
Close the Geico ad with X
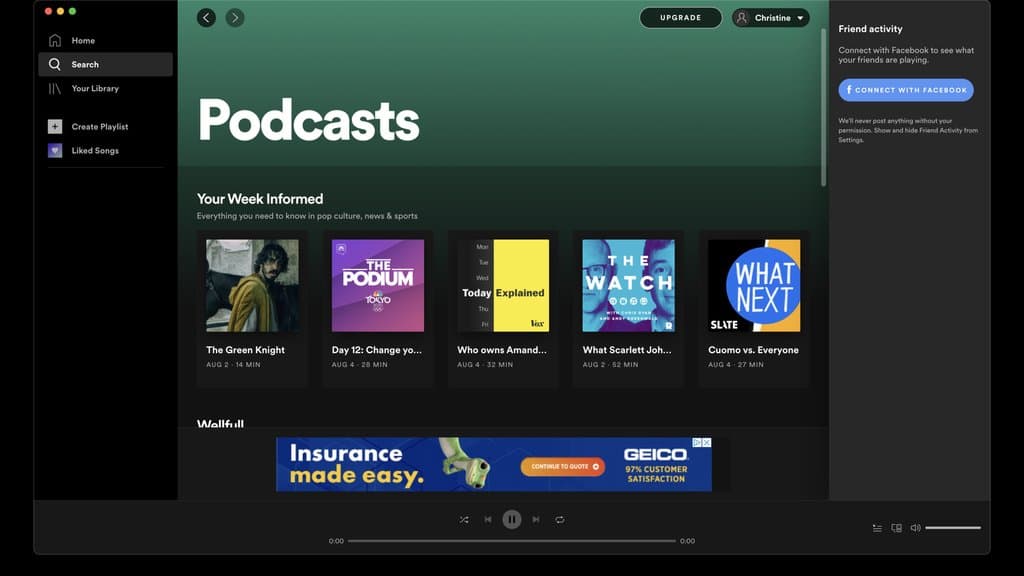pos(707,443)
